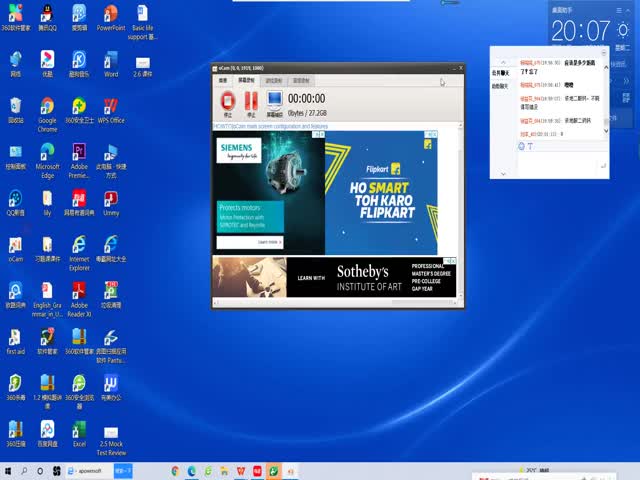Open the oCam desktop shortcut
This screenshot has height=480, width=640.
tap(15, 246)
